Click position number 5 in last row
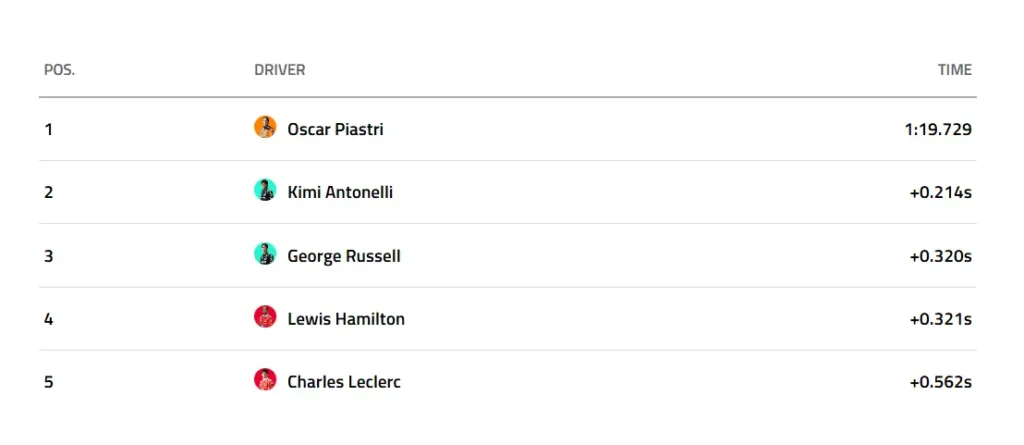 (x=48, y=382)
